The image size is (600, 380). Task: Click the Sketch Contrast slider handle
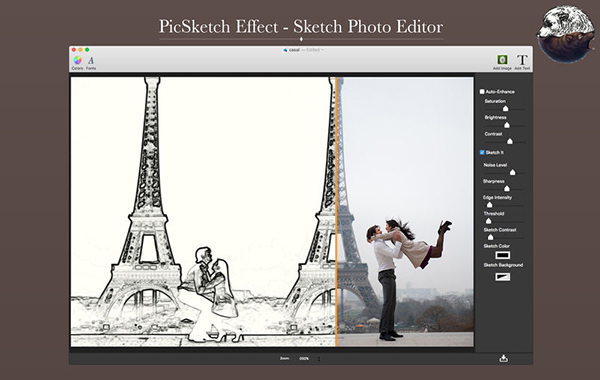490,237
